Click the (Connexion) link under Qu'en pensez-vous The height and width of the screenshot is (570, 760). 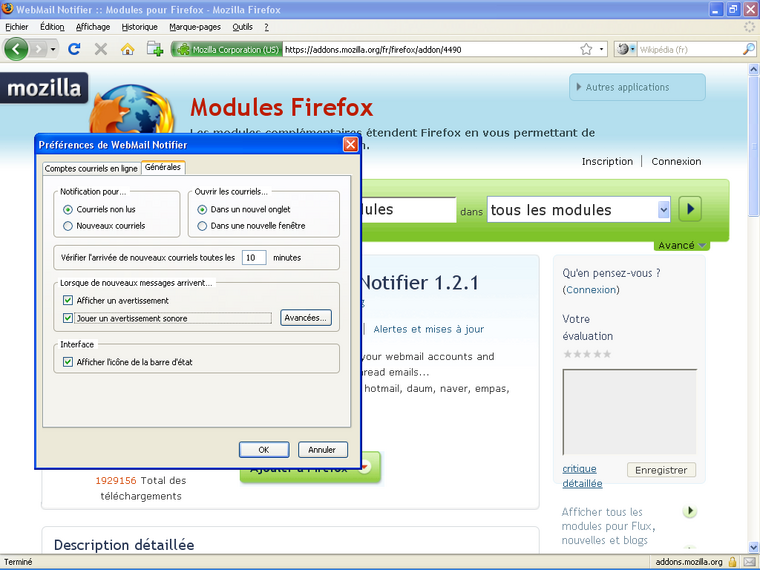tap(591, 290)
